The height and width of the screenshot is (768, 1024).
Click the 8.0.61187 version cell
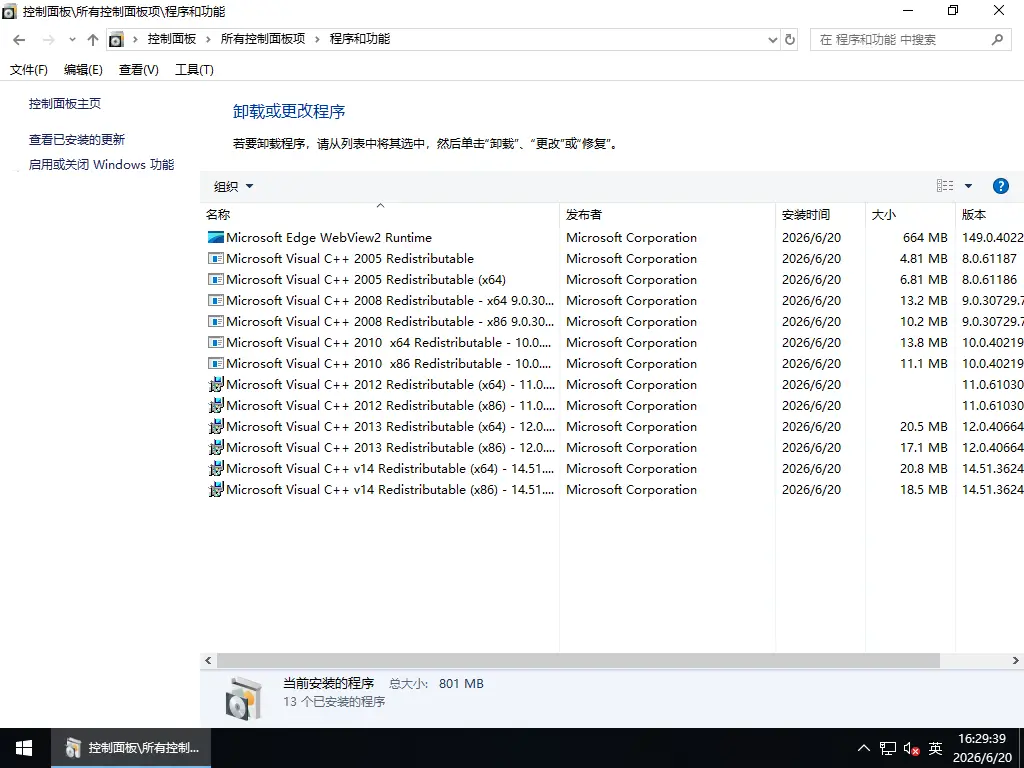tap(989, 258)
